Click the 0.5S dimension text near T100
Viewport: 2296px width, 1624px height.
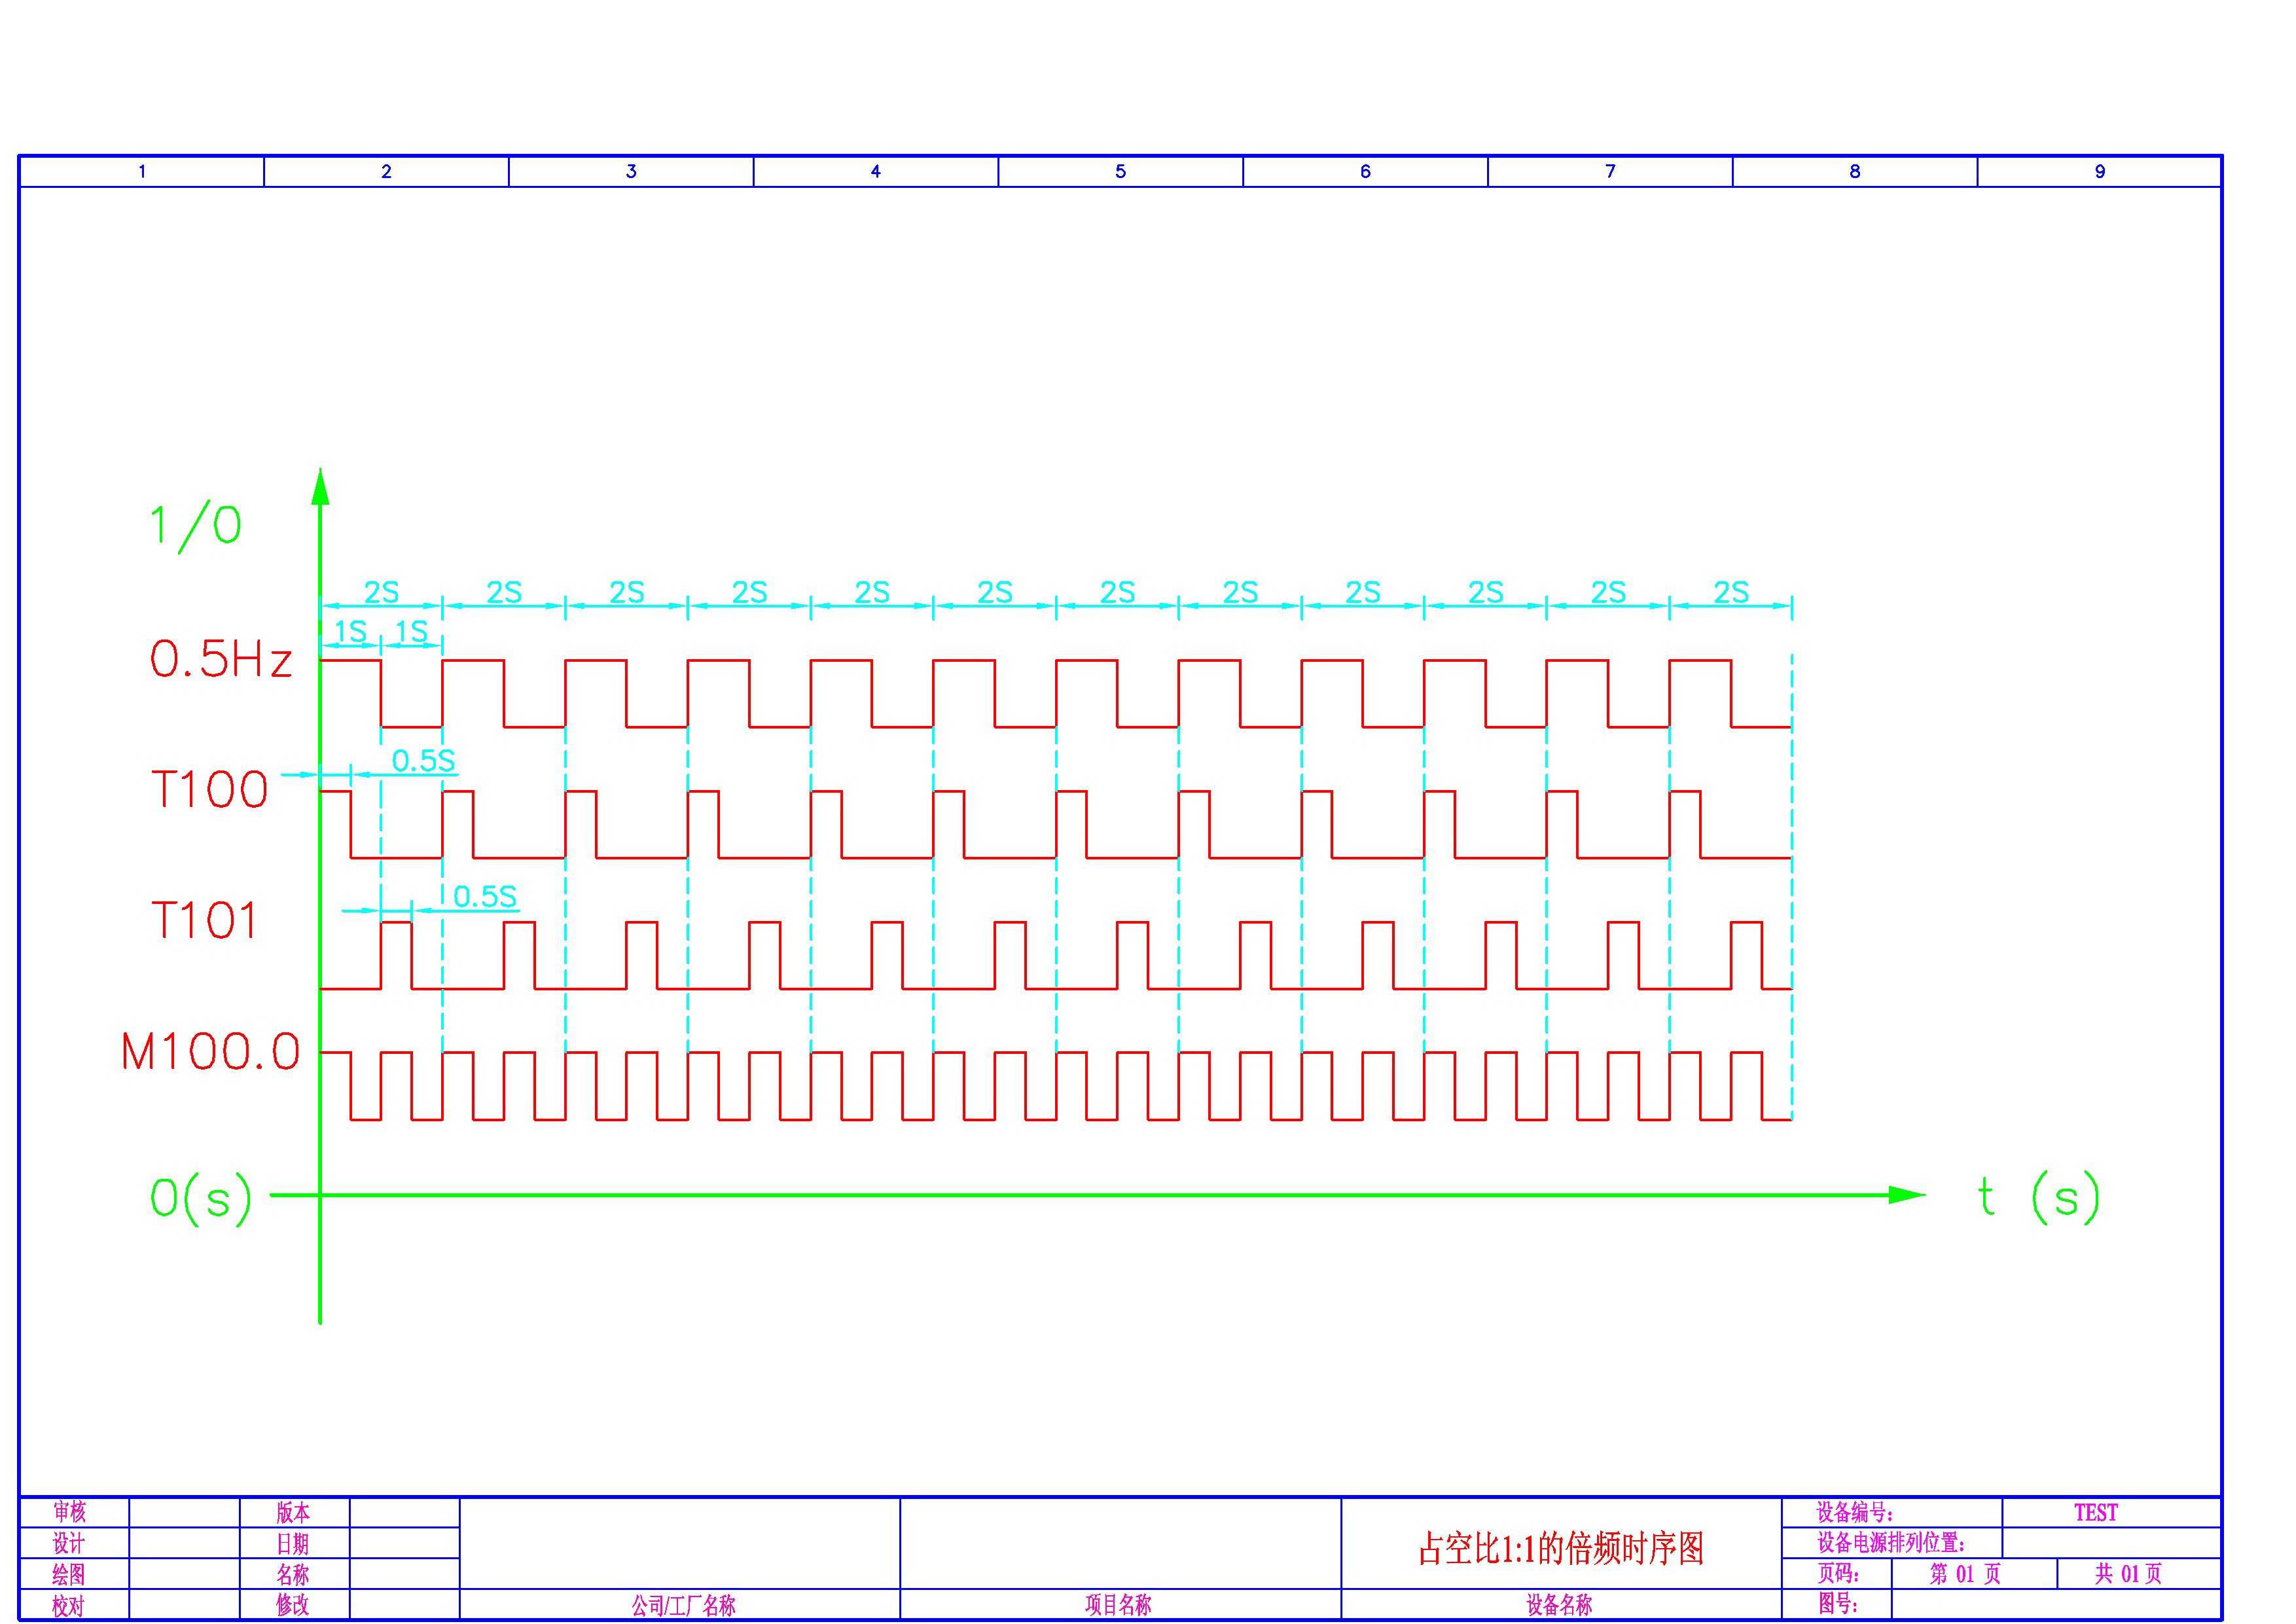pos(423,761)
